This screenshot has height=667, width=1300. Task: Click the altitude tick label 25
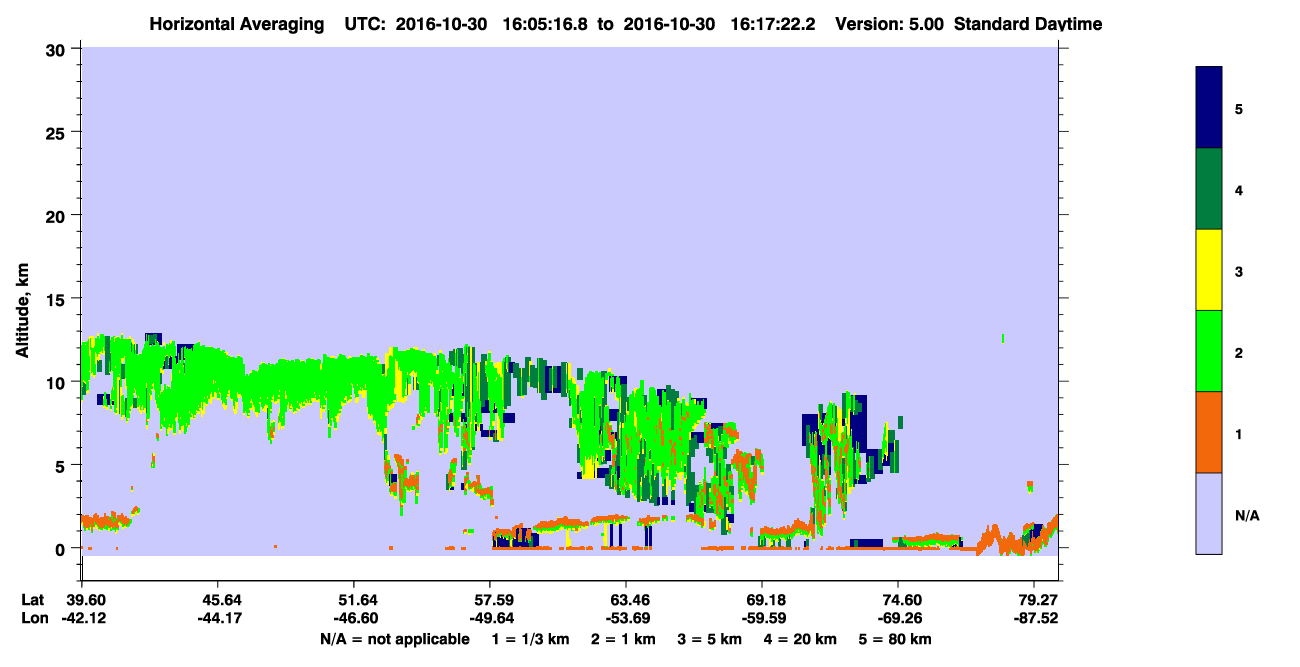click(57, 133)
